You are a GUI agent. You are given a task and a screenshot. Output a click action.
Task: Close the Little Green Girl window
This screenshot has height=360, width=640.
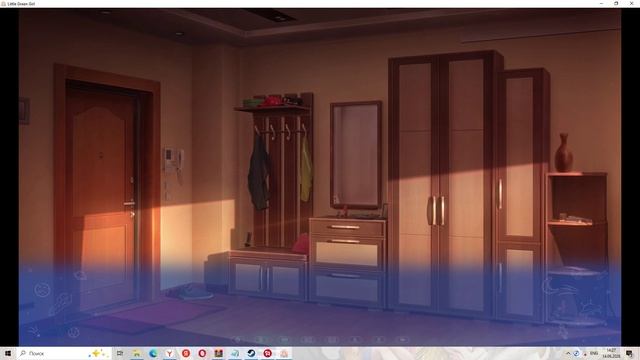pos(631,4)
